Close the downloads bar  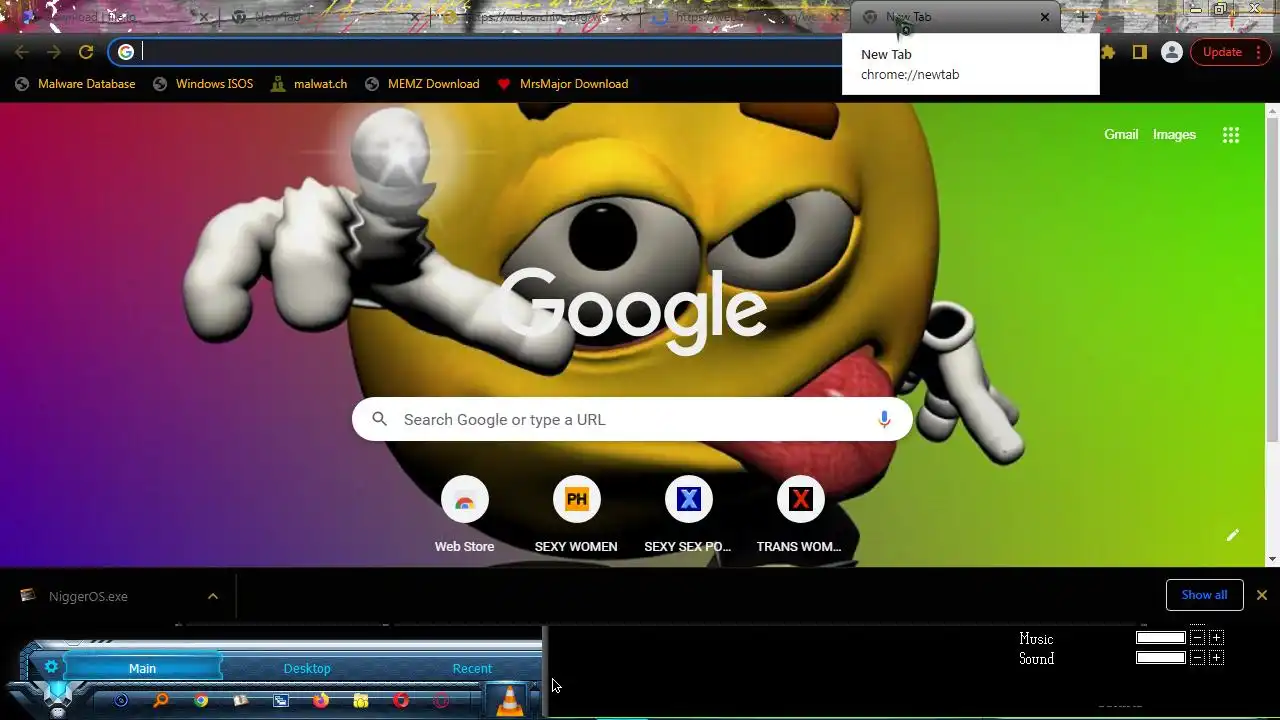tap(1262, 595)
